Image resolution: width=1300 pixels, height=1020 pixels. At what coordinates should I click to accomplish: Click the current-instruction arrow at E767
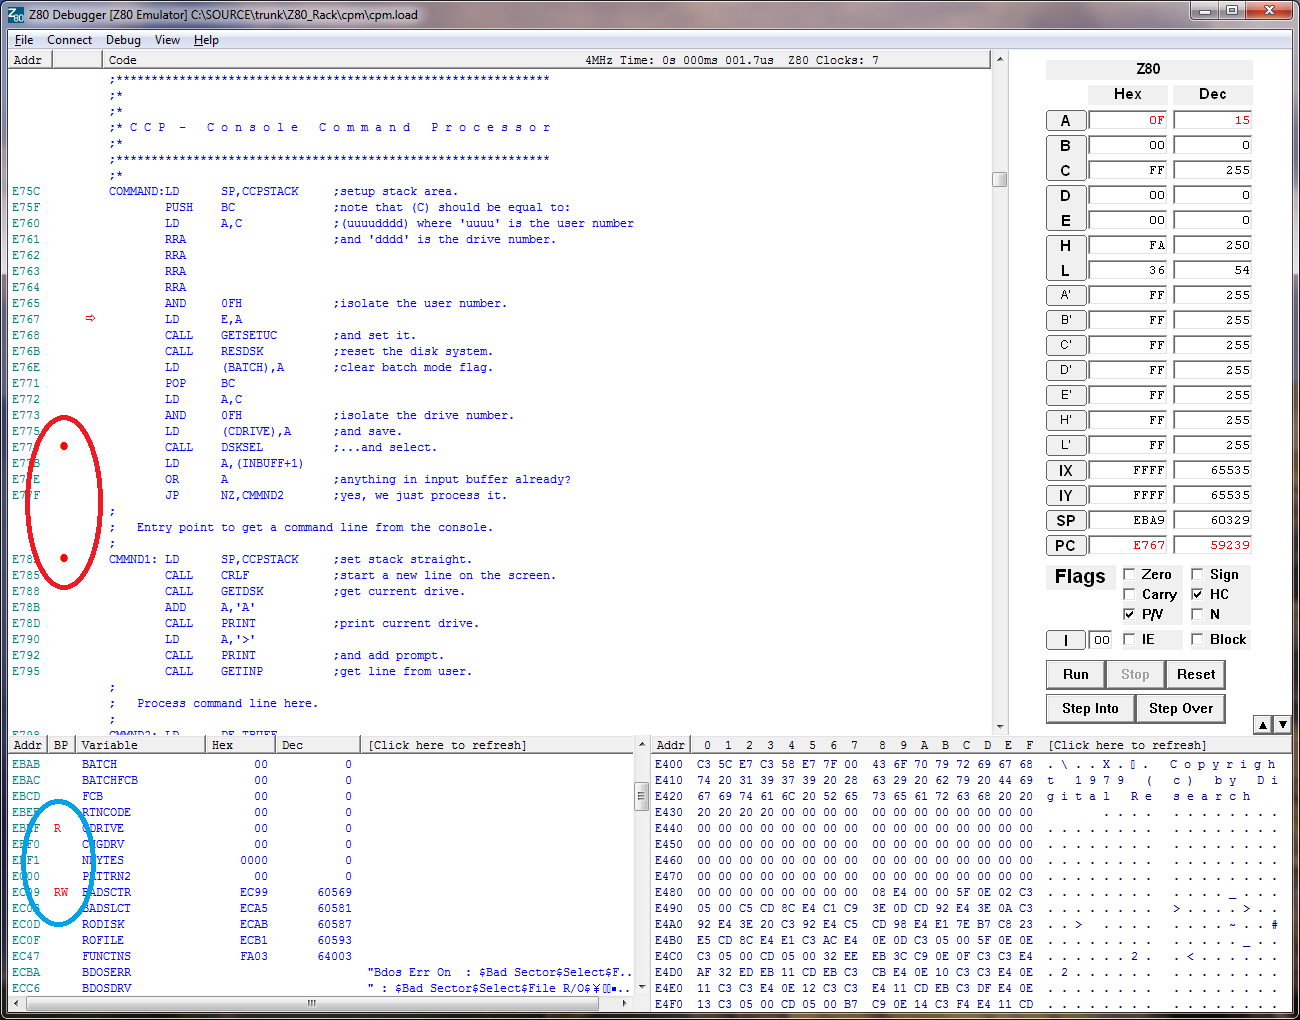click(90, 318)
